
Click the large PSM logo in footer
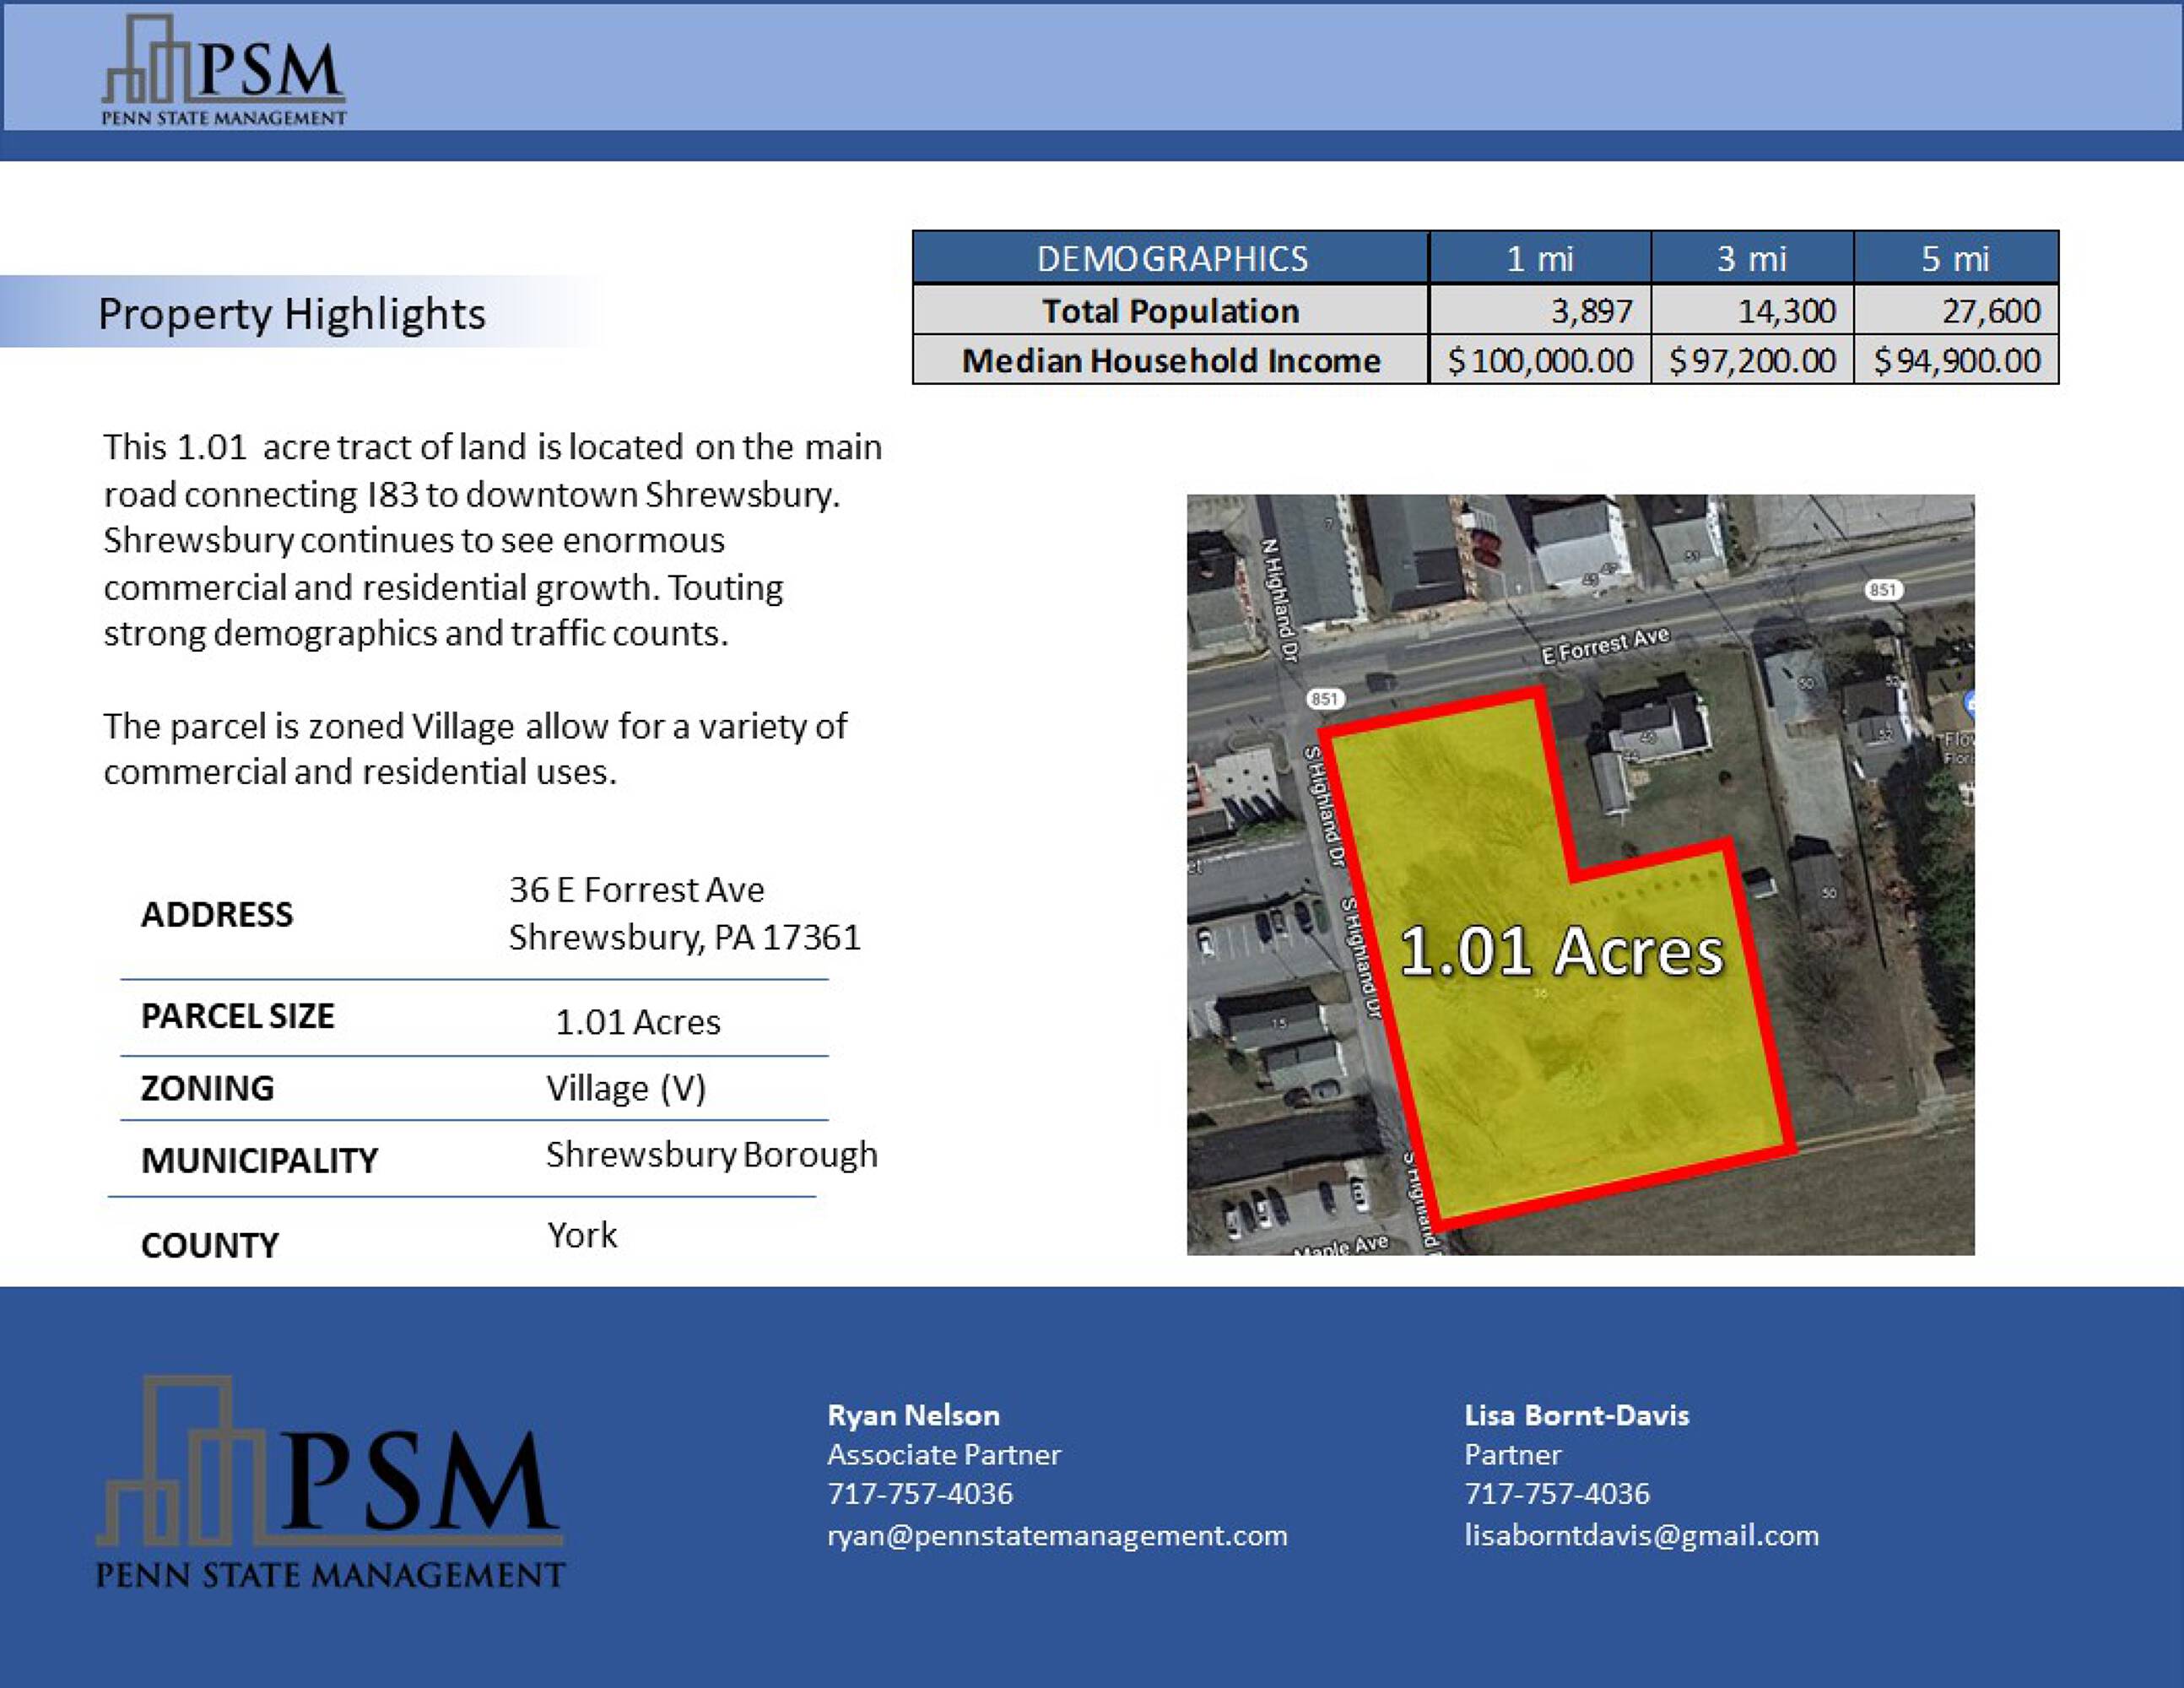click(330, 1483)
